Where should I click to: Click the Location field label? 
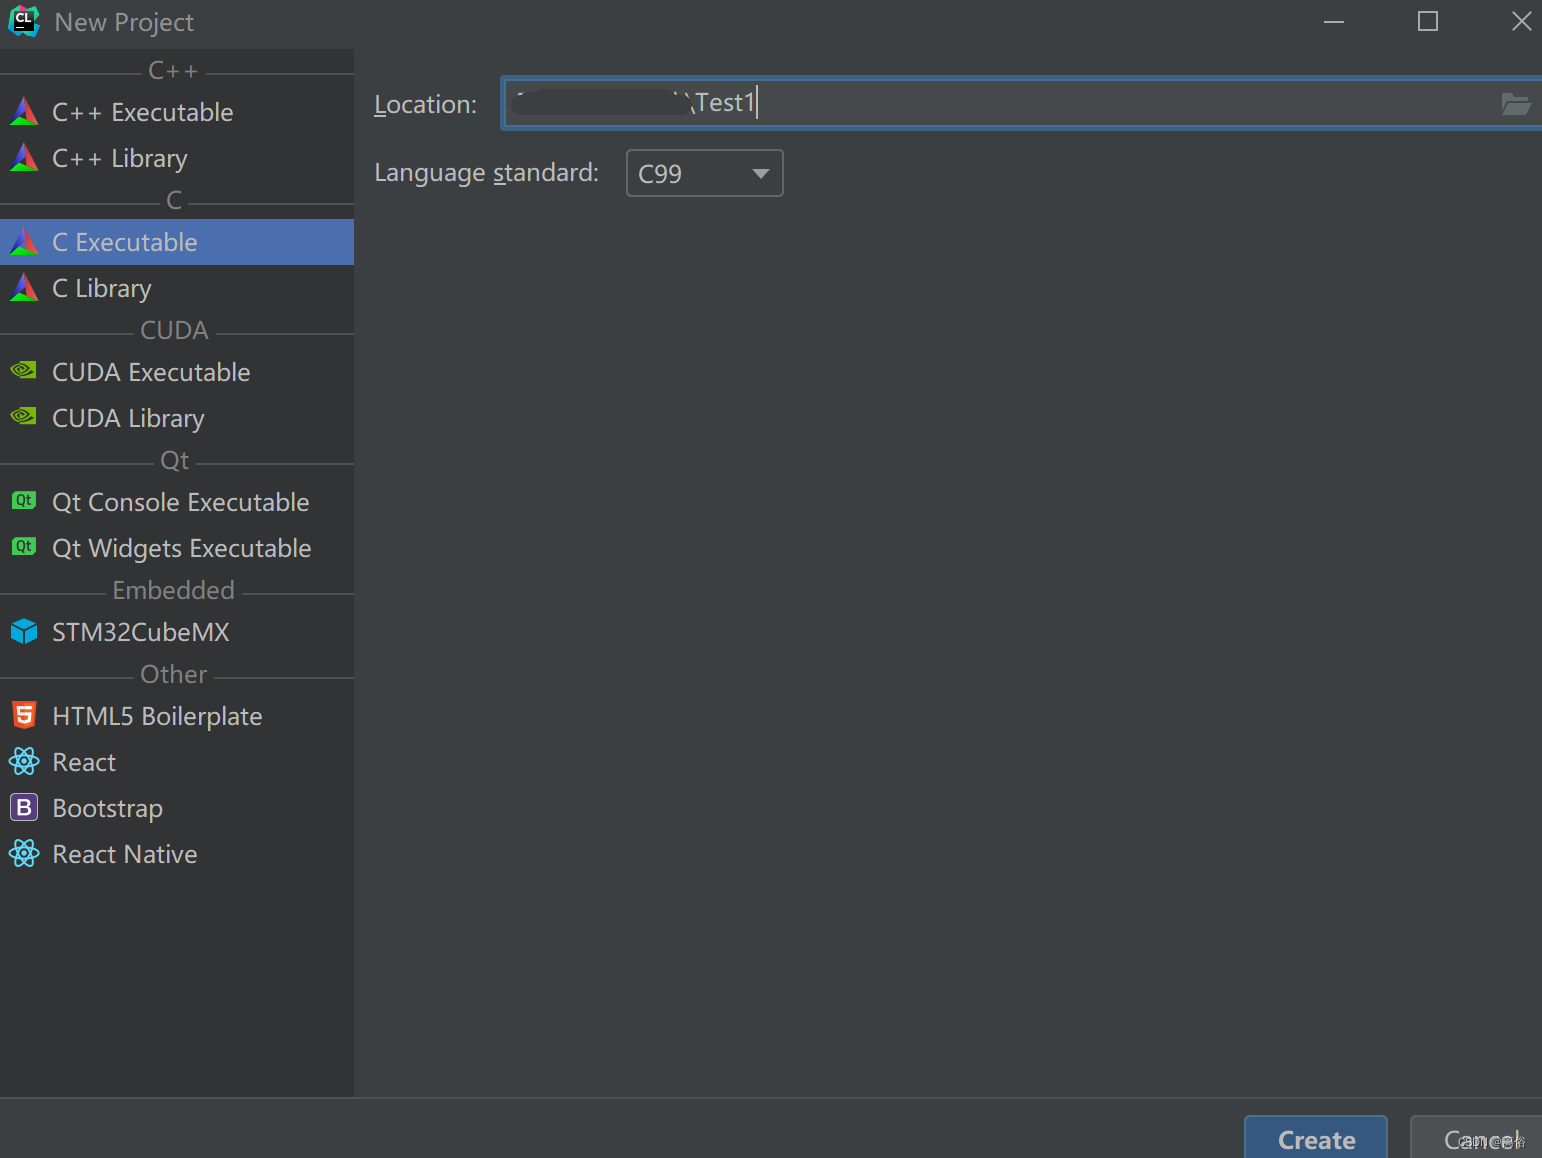tap(426, 104)
